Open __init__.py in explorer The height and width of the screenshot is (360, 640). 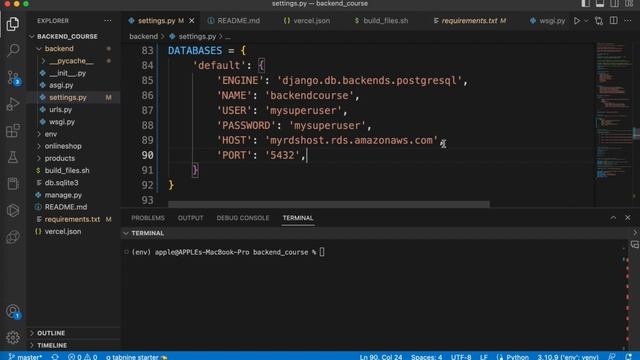click(68, 73)
